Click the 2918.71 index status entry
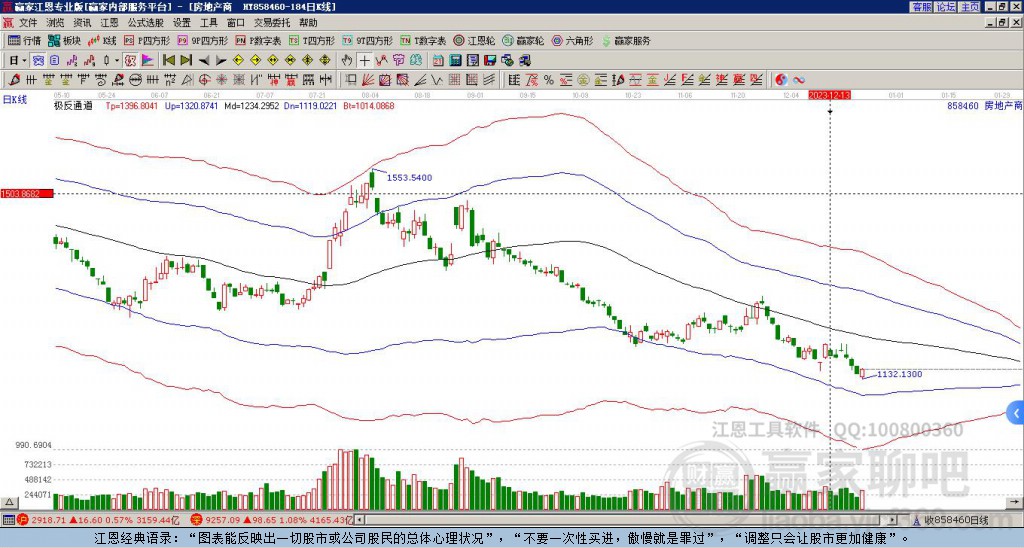Viewport: 1024px width, 548px height. tap(98, 520)
